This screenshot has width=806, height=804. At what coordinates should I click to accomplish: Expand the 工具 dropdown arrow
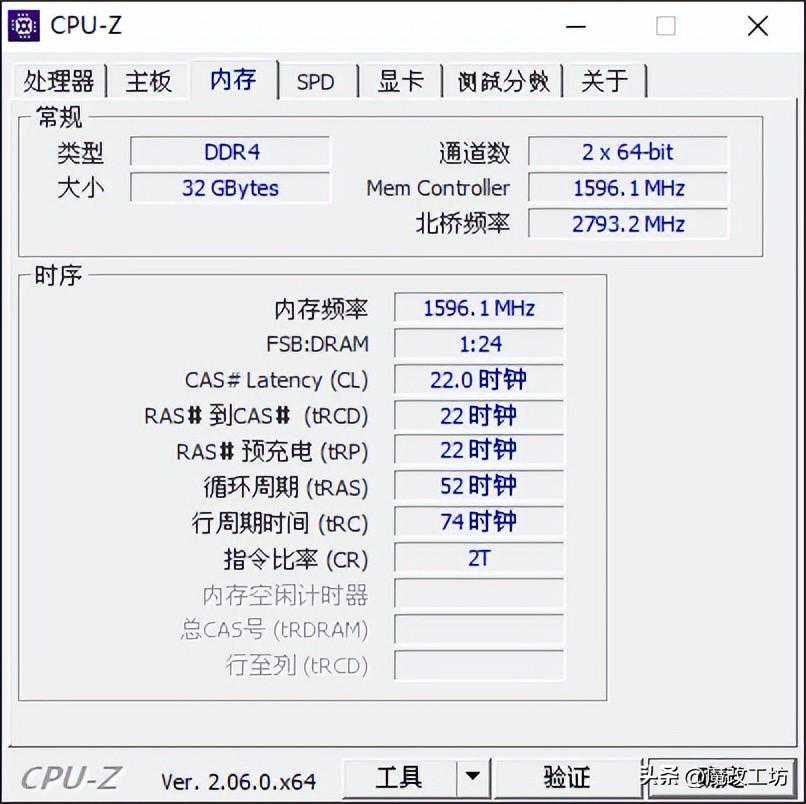point(472,777)
